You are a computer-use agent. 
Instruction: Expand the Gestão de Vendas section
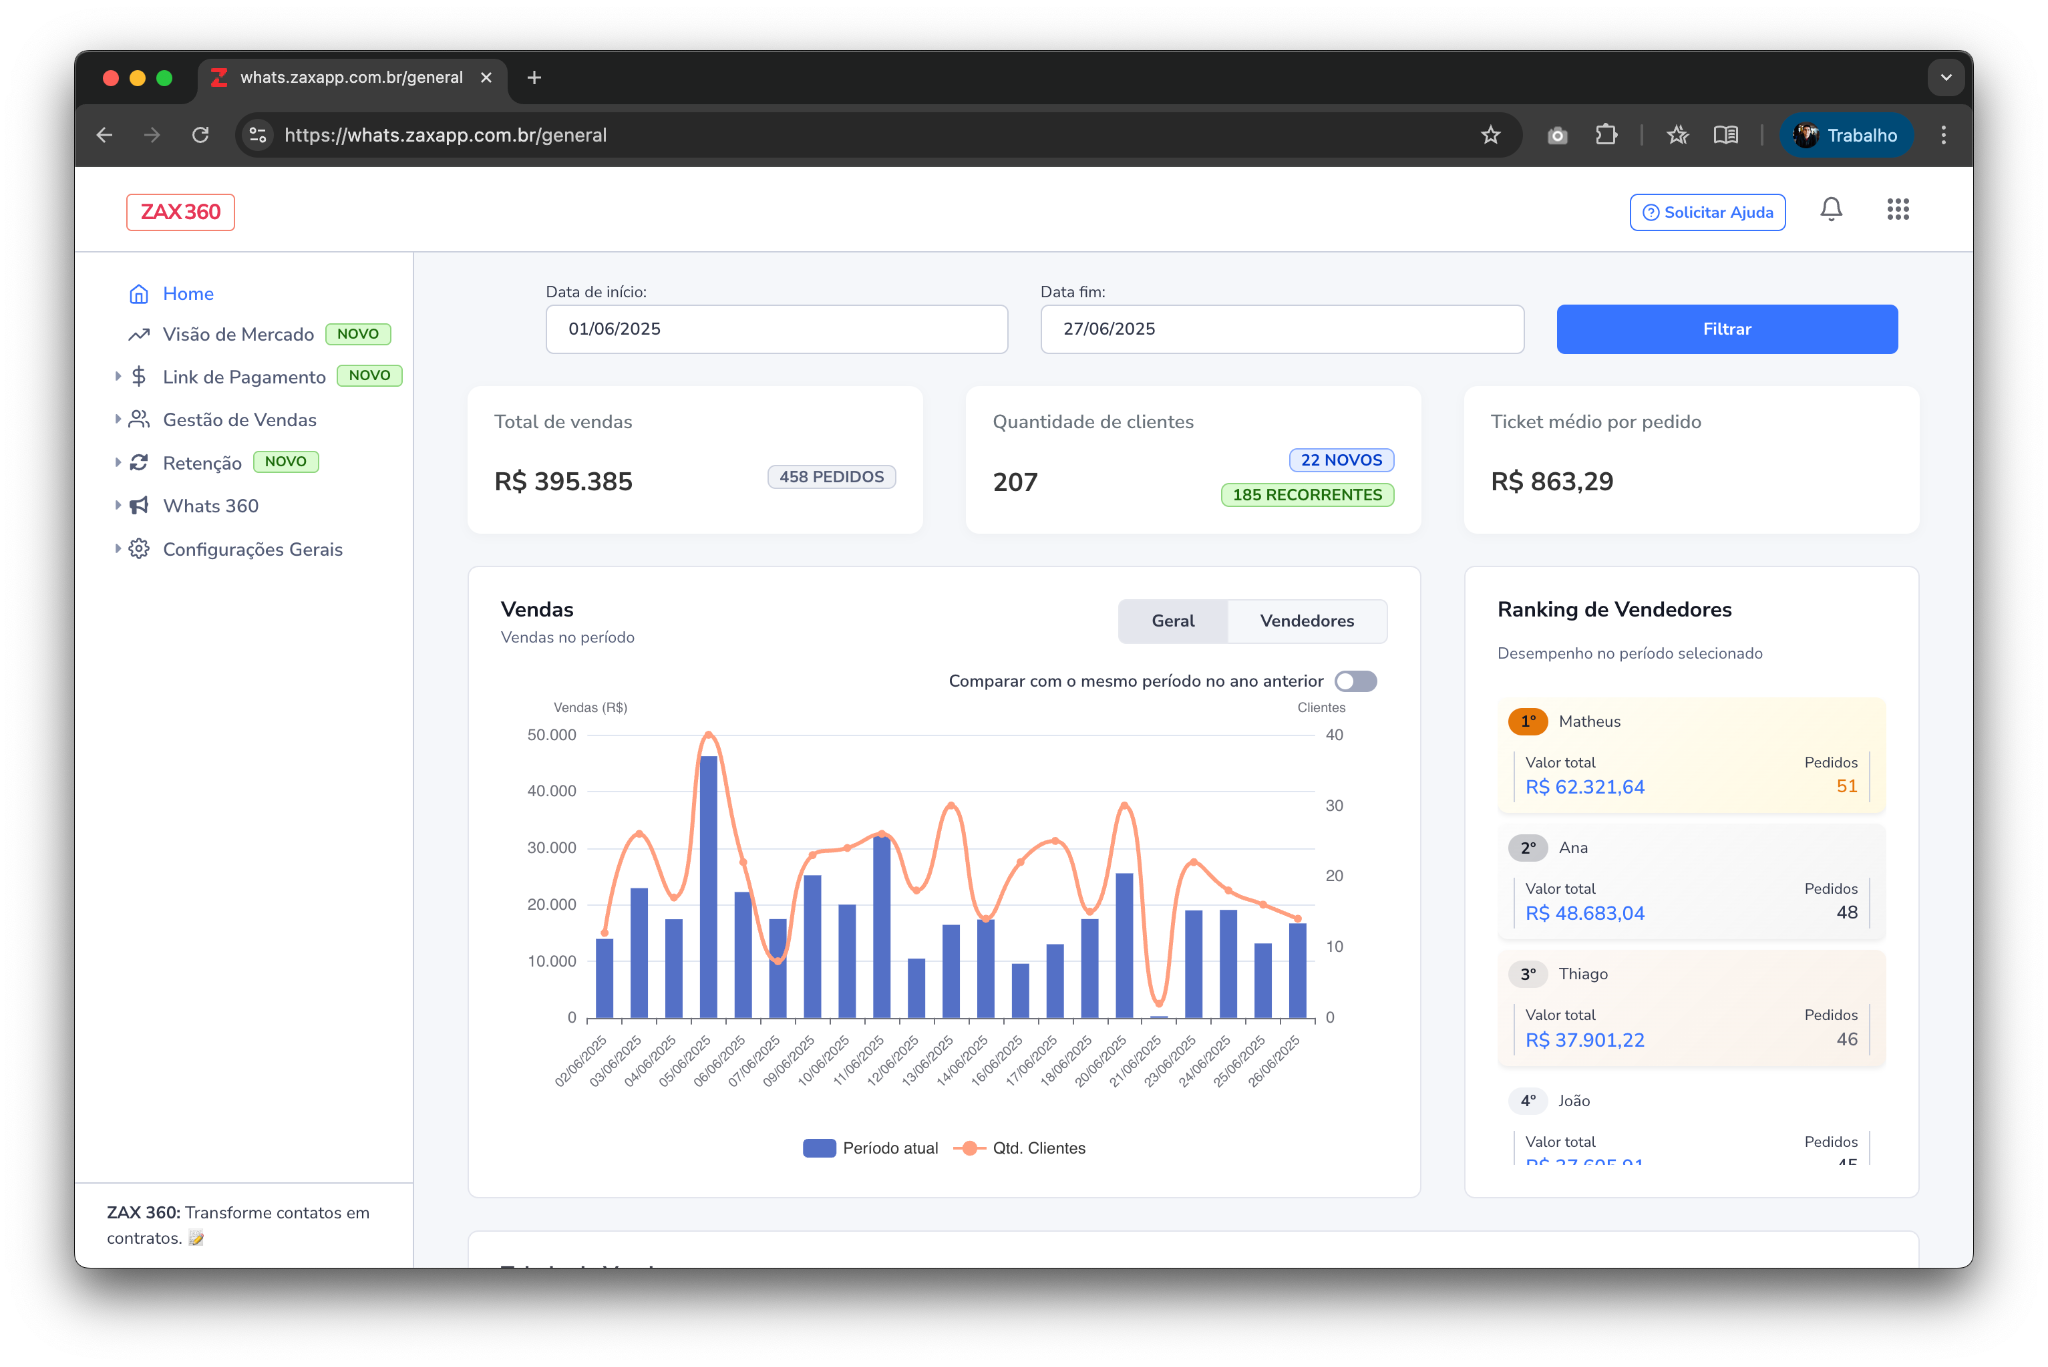point(239,420)
